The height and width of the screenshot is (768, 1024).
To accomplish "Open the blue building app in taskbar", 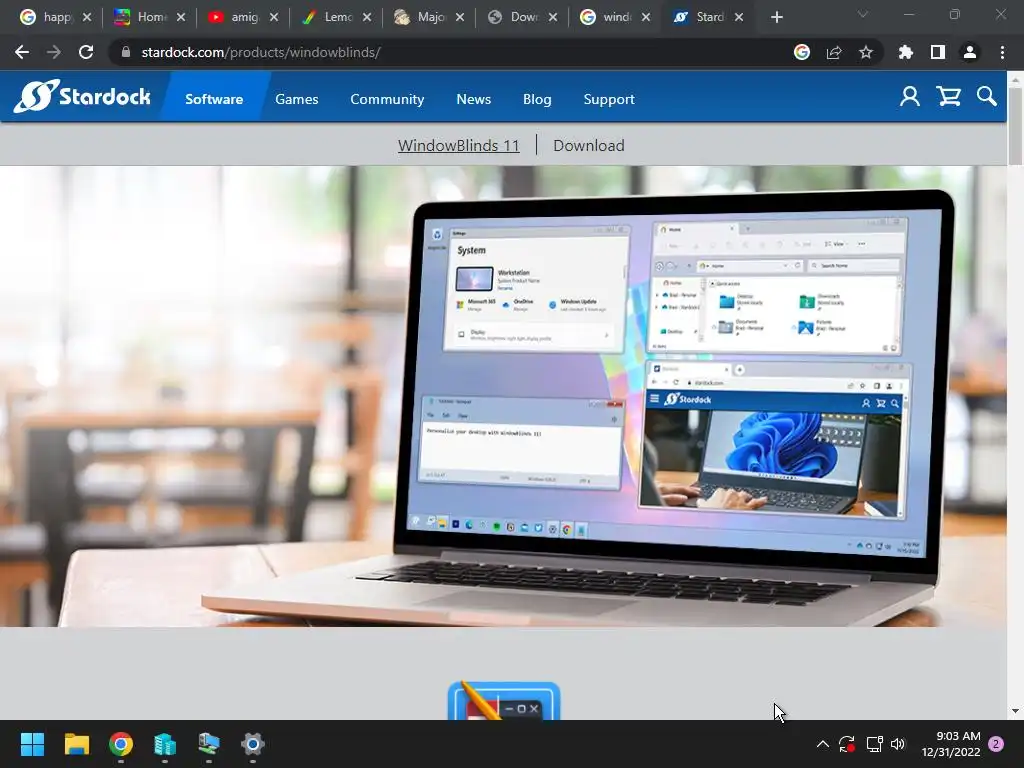I will 165,744.
